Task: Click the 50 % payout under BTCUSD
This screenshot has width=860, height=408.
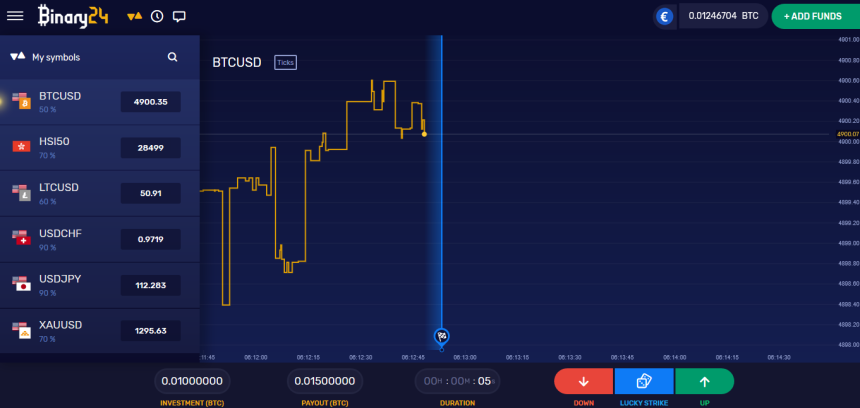Action: [48, 110]
